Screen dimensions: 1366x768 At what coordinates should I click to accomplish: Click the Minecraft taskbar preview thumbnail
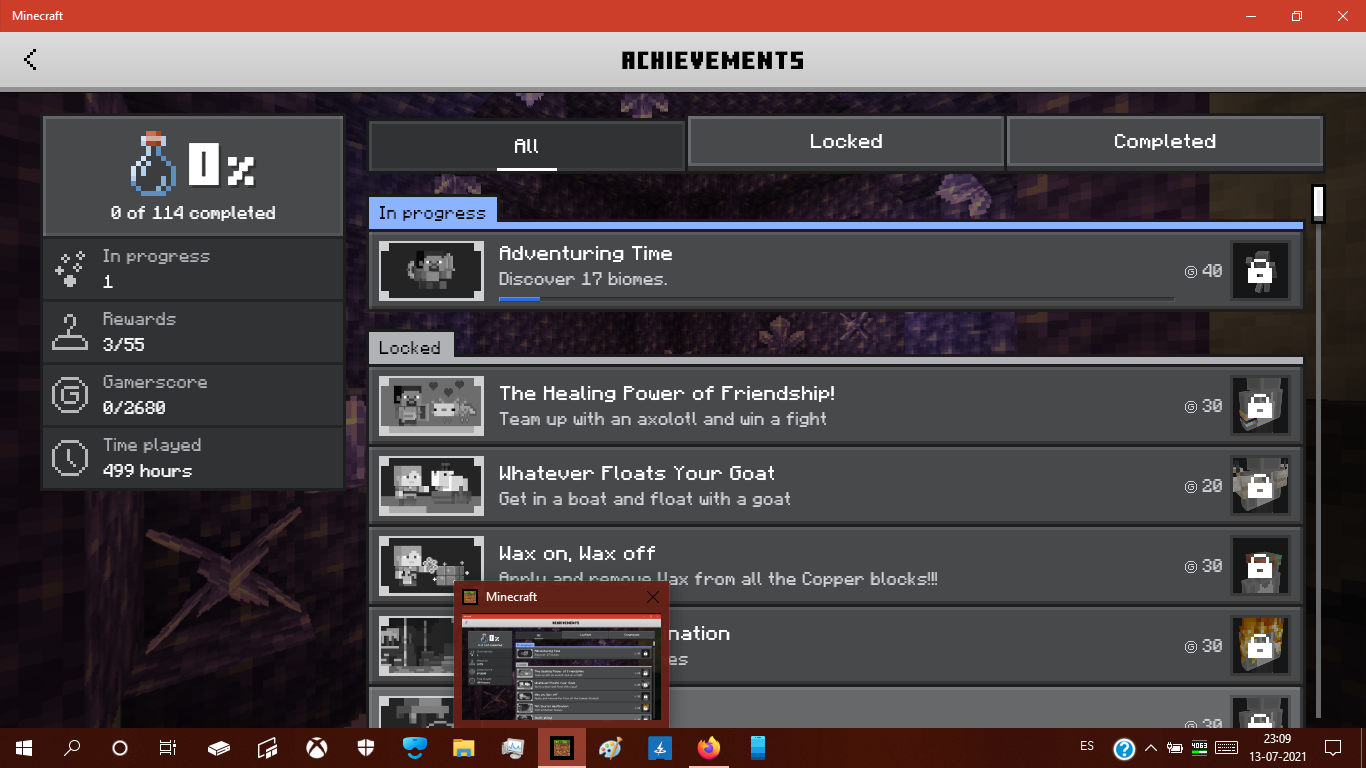pos(561,665)
